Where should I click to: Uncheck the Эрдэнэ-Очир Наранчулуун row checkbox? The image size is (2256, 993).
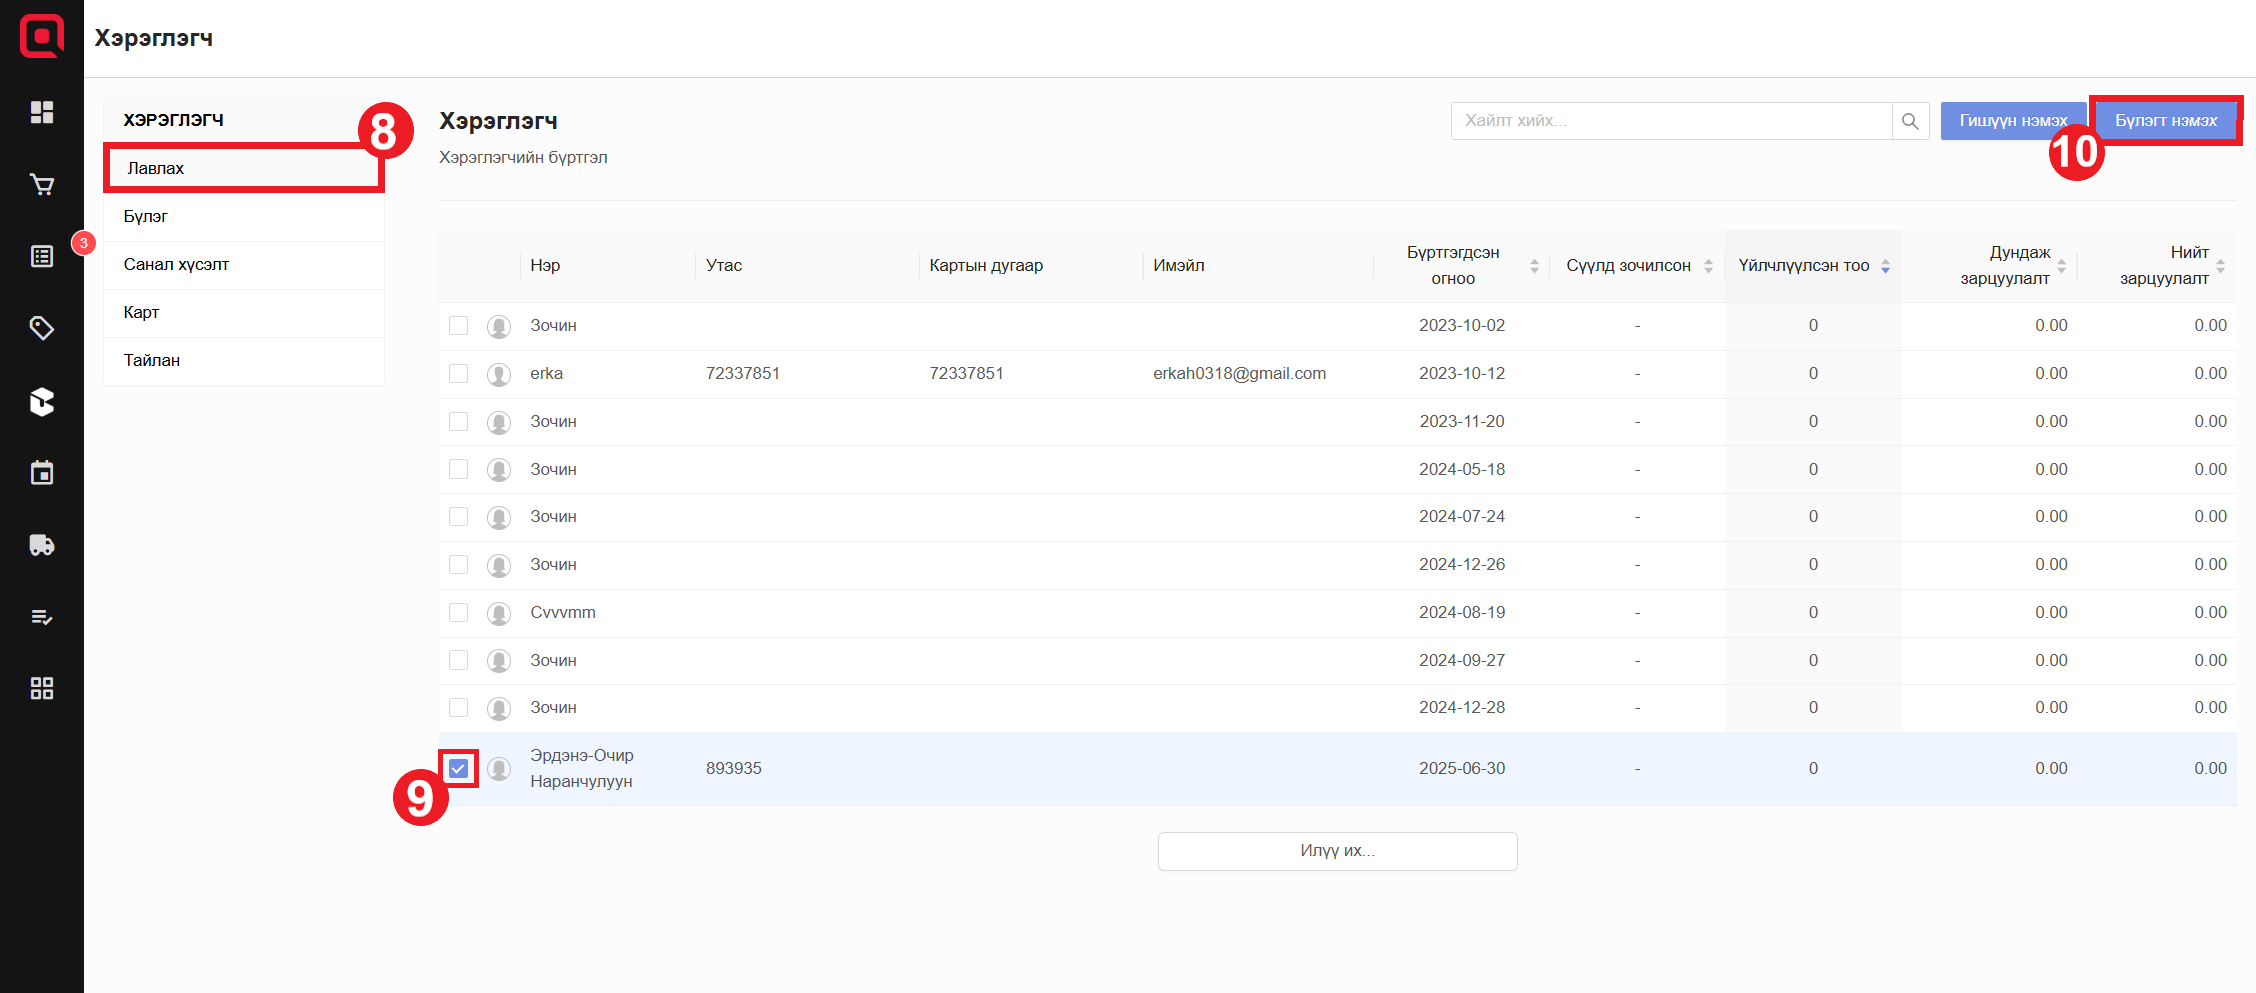pyautogui.click(x=459, y=768)
